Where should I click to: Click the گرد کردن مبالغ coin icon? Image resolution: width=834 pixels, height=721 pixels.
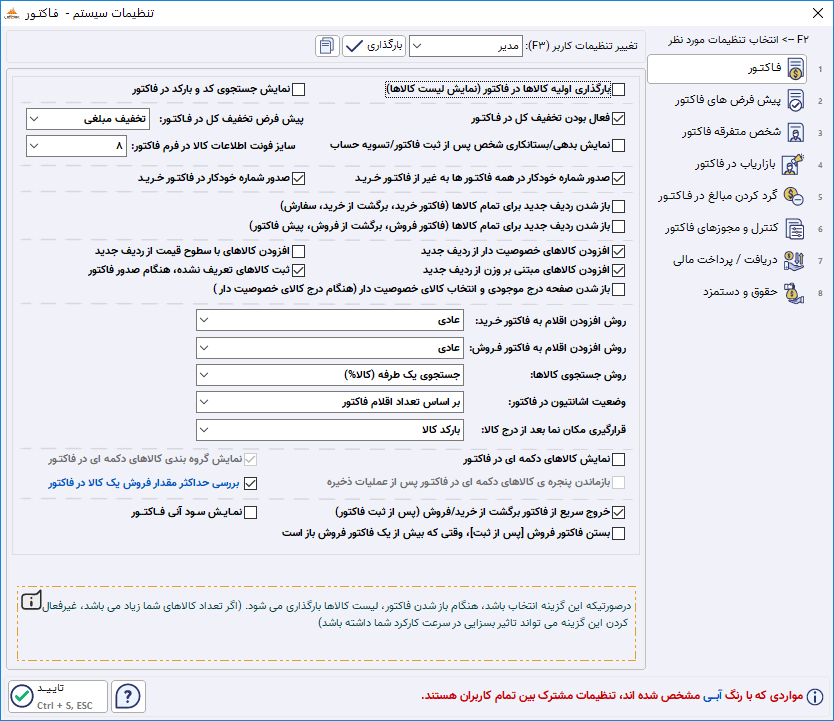794,196
